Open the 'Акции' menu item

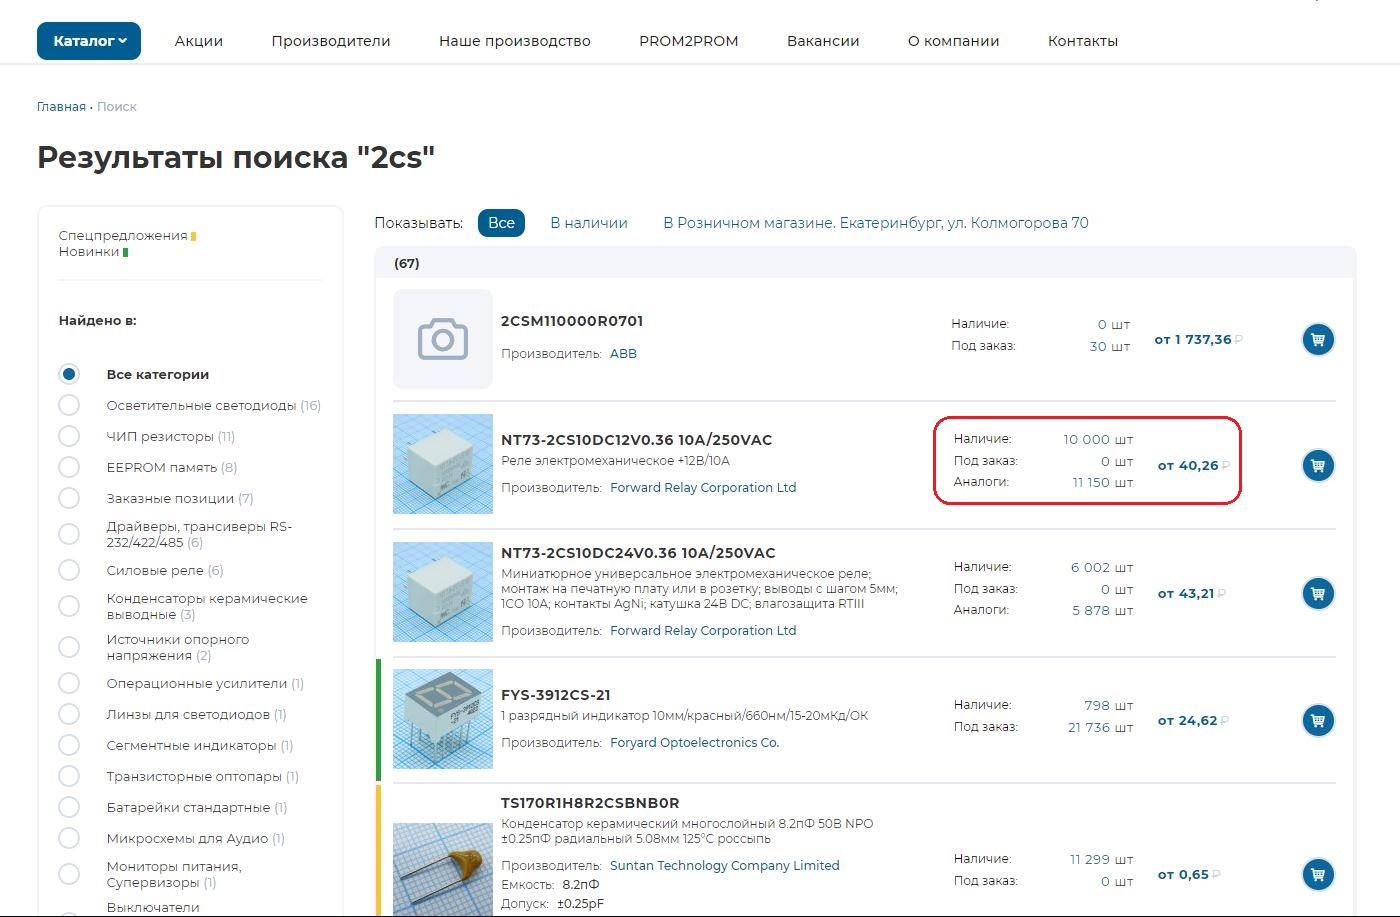click(x=199, y=41)
